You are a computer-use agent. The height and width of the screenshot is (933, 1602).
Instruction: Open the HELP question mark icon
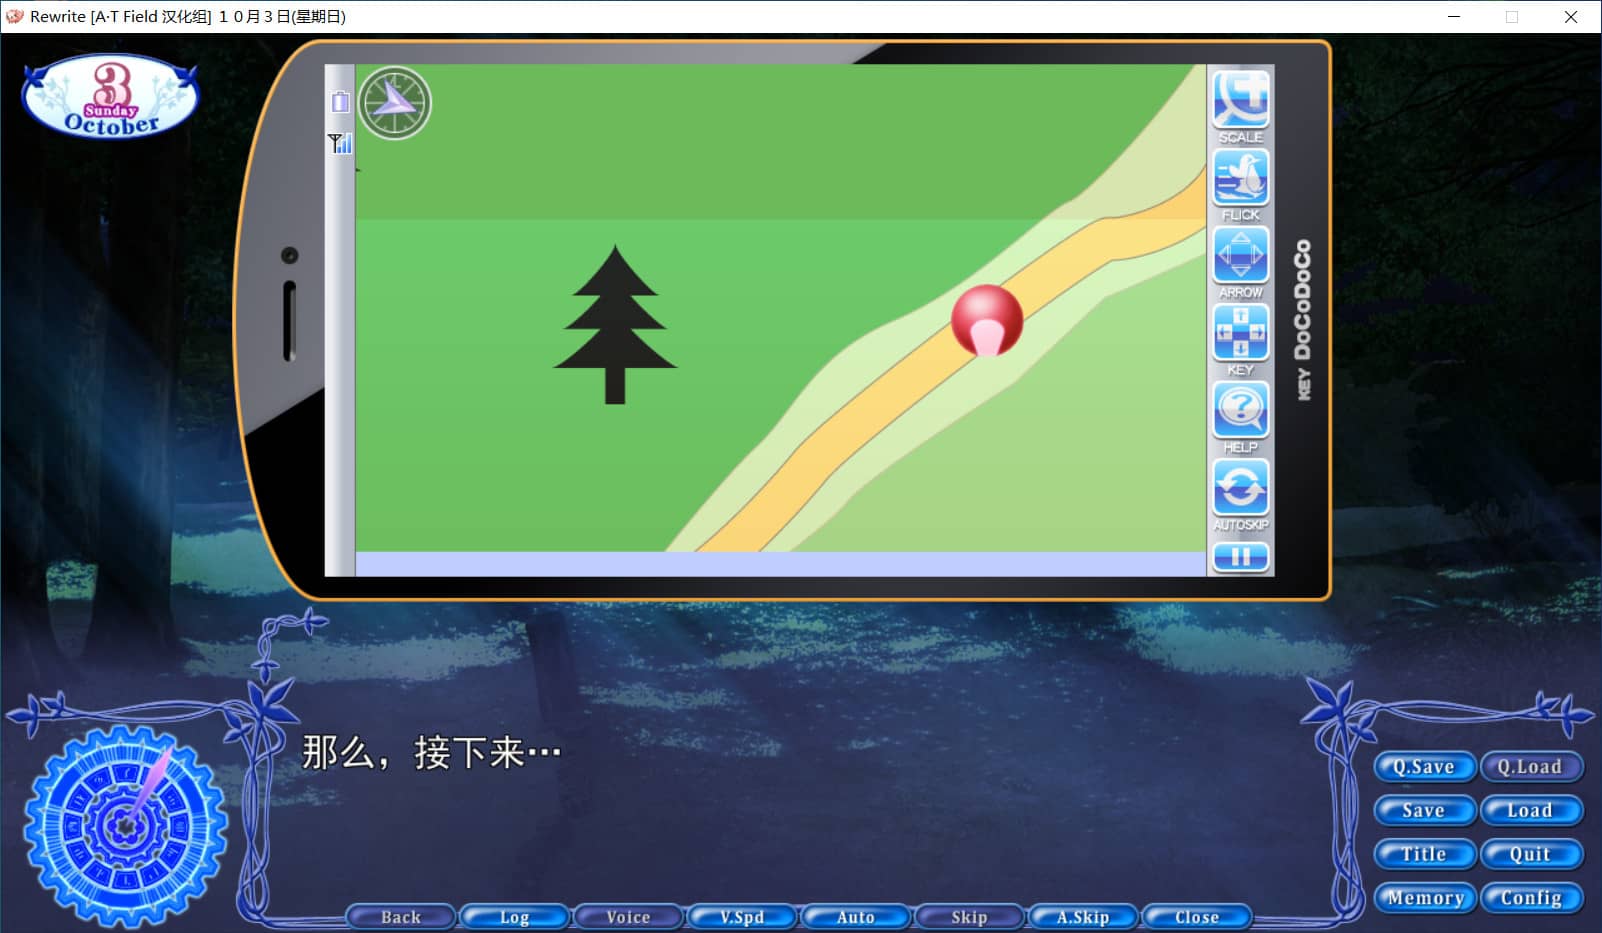(1240, 410)
